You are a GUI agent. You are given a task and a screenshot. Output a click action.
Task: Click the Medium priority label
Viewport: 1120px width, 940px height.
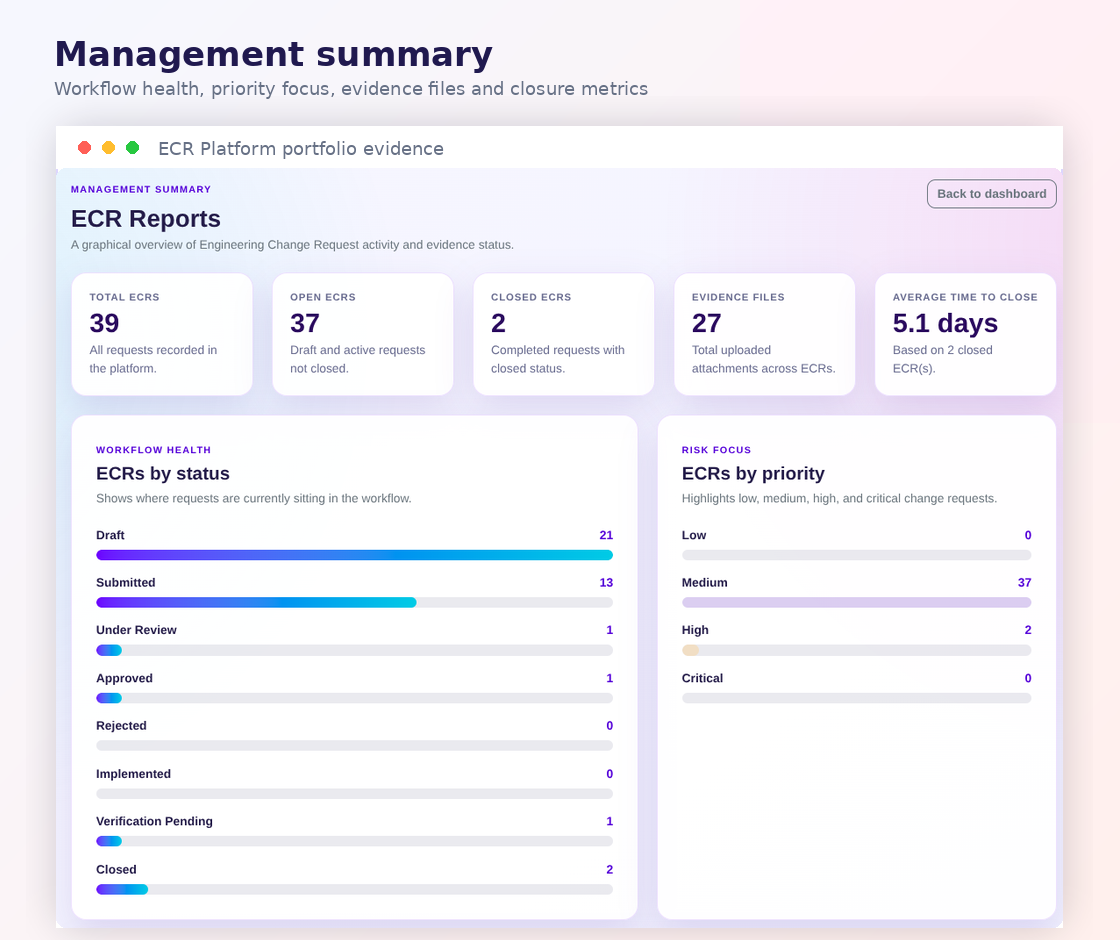coord(704,582)
